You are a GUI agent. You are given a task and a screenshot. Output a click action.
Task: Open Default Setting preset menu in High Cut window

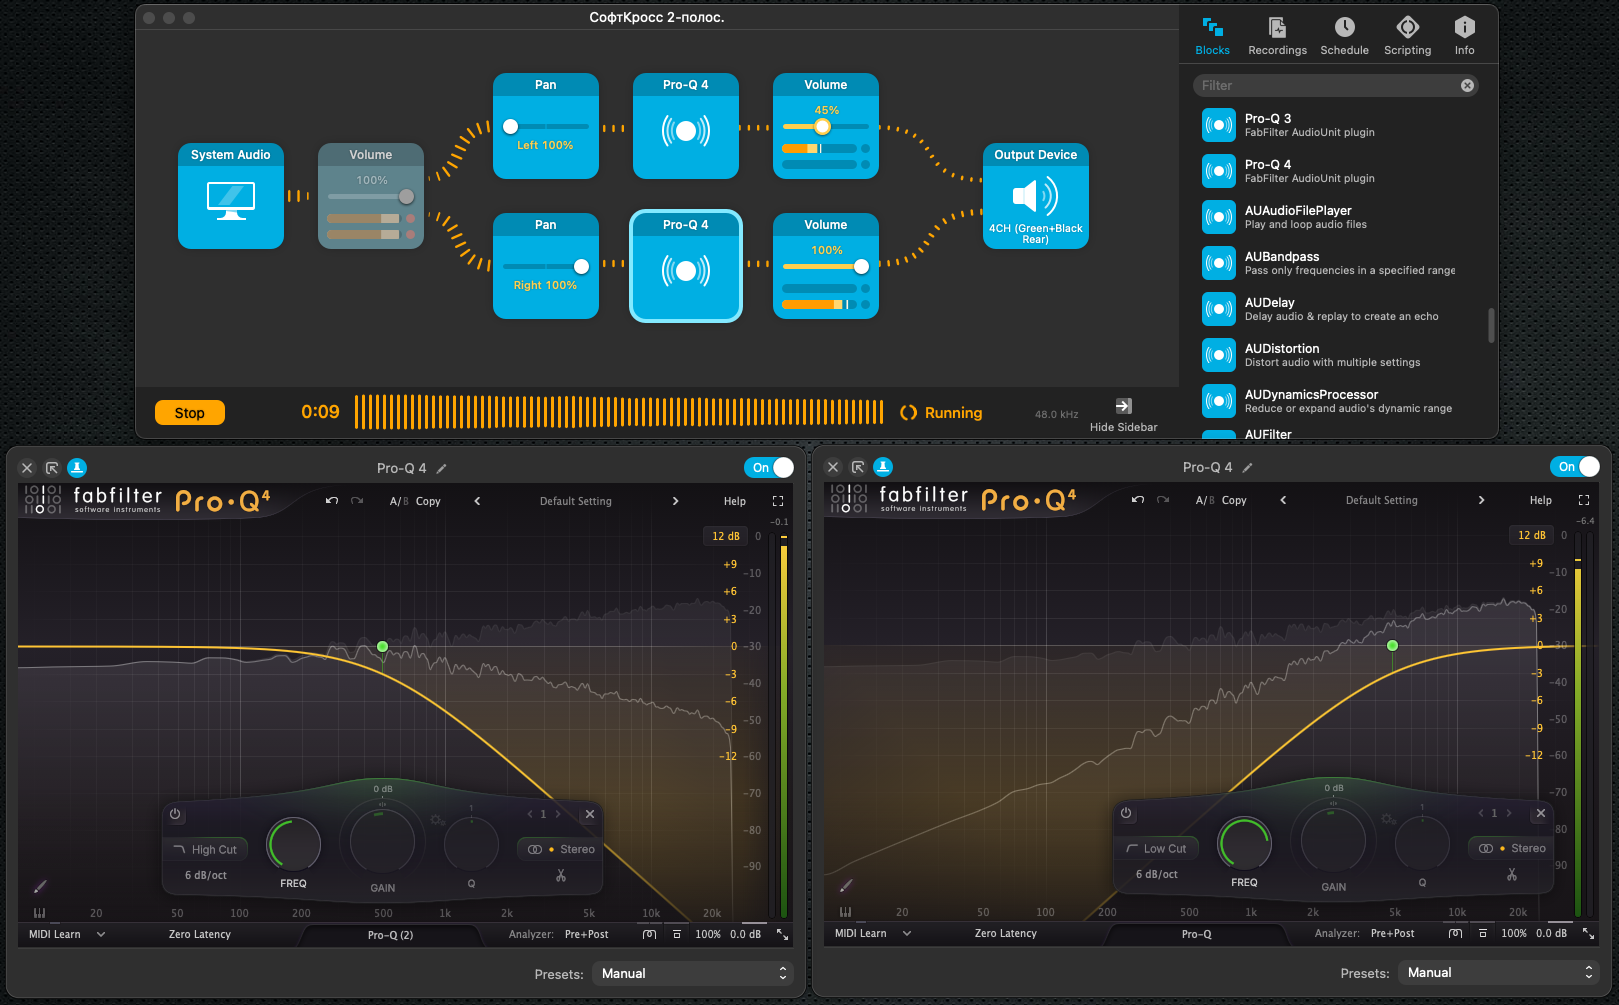(576, 501)
